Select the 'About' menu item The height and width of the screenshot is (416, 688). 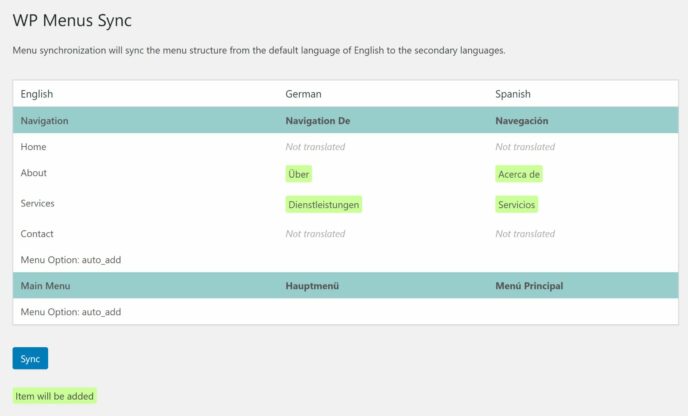[x=33, y=173]
